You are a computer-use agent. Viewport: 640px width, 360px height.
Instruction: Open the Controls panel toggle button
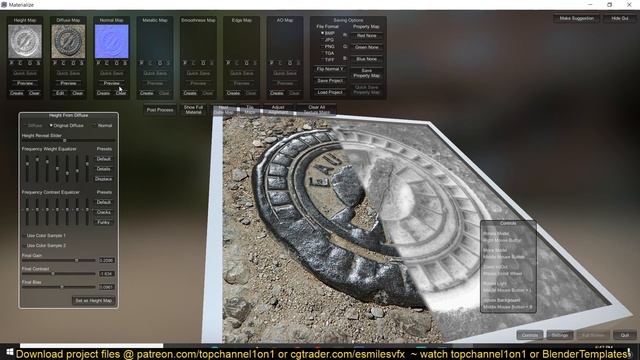[530, 335]
